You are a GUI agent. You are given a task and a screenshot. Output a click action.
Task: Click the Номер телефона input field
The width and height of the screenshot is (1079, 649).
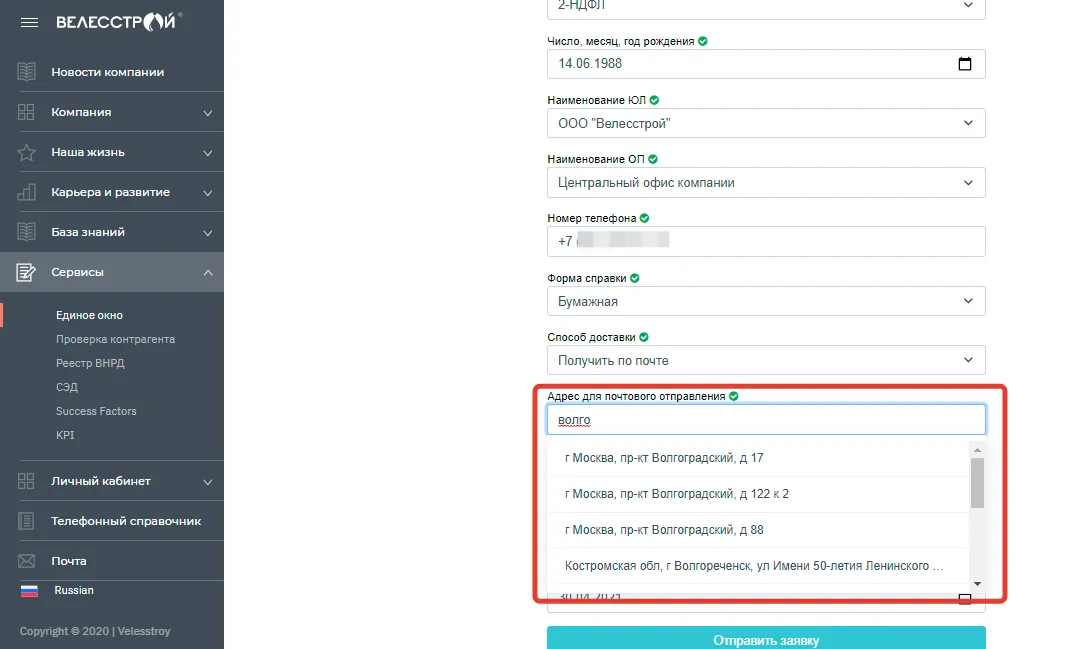point(766,241)
